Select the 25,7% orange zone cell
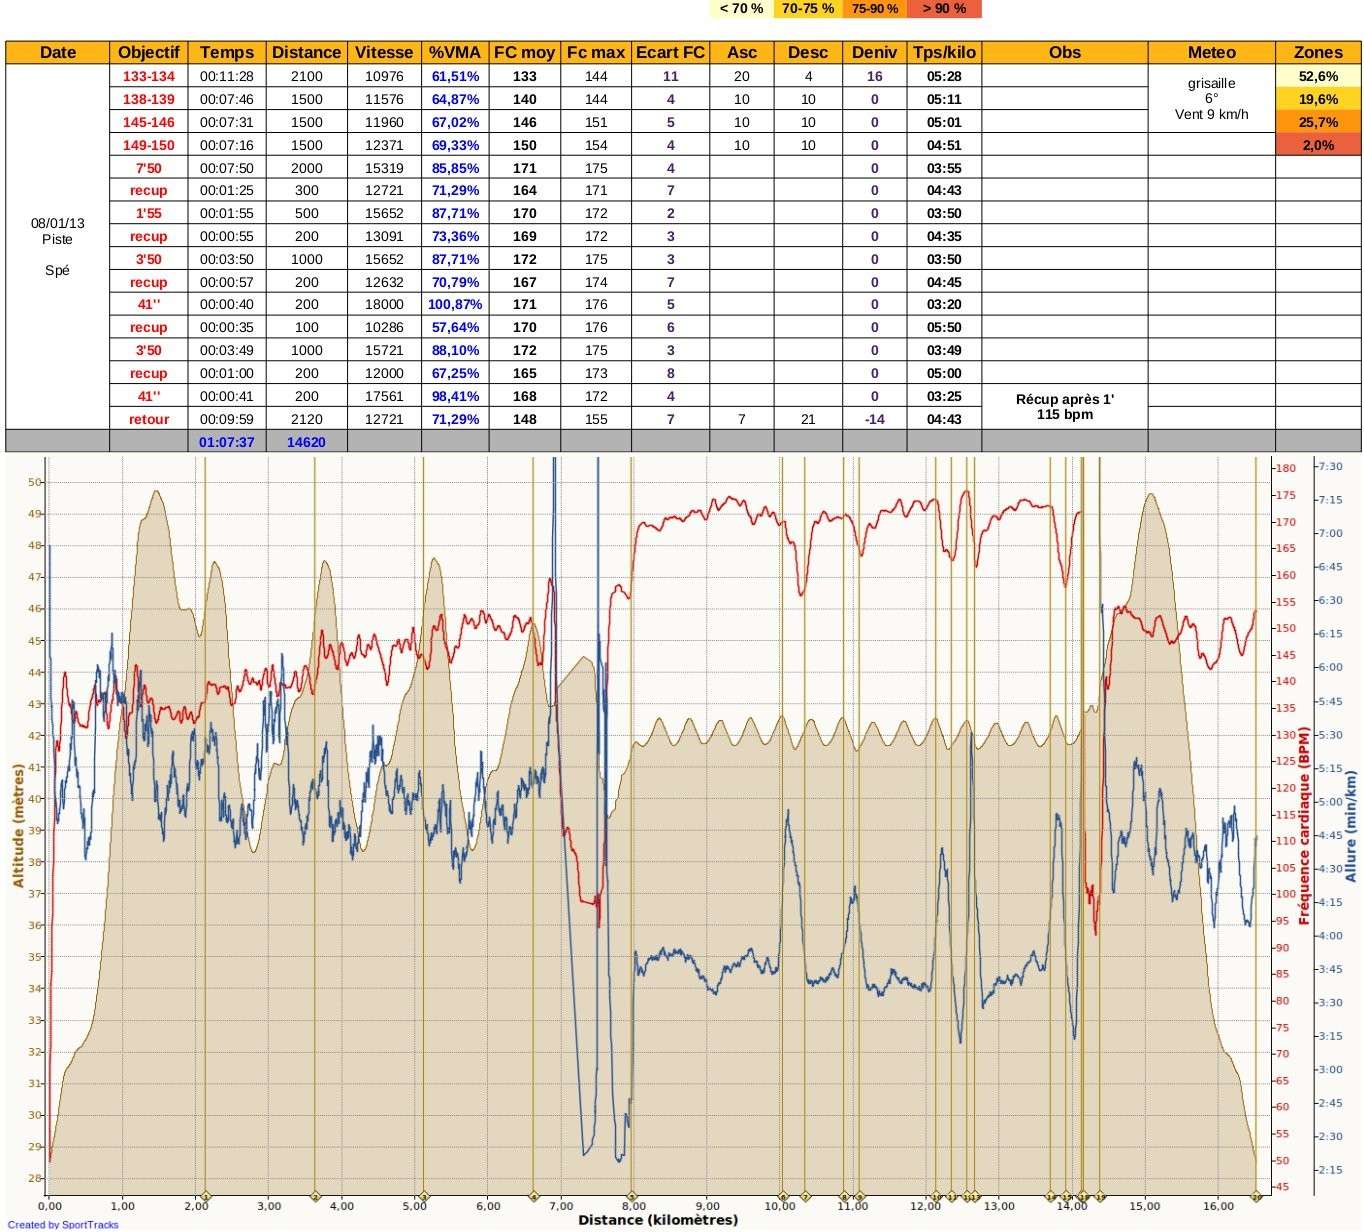 tap(1318, 122)
